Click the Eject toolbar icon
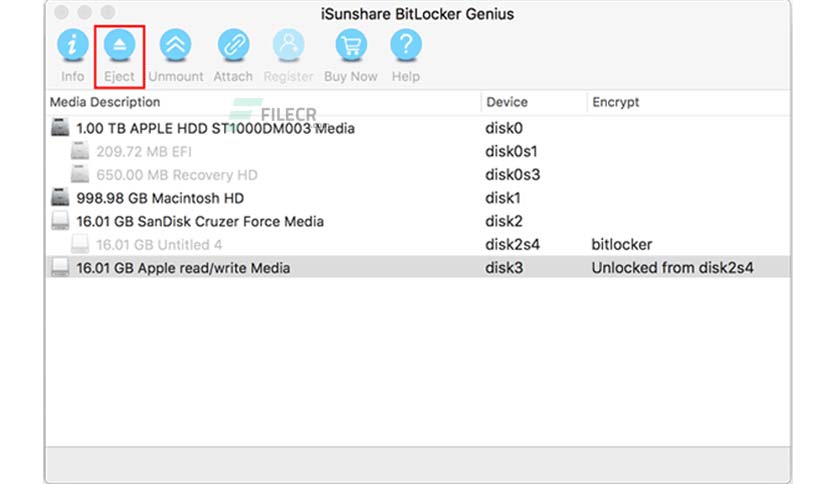The height and width of the screenshot is (484, 836). [x=119, y=45]
